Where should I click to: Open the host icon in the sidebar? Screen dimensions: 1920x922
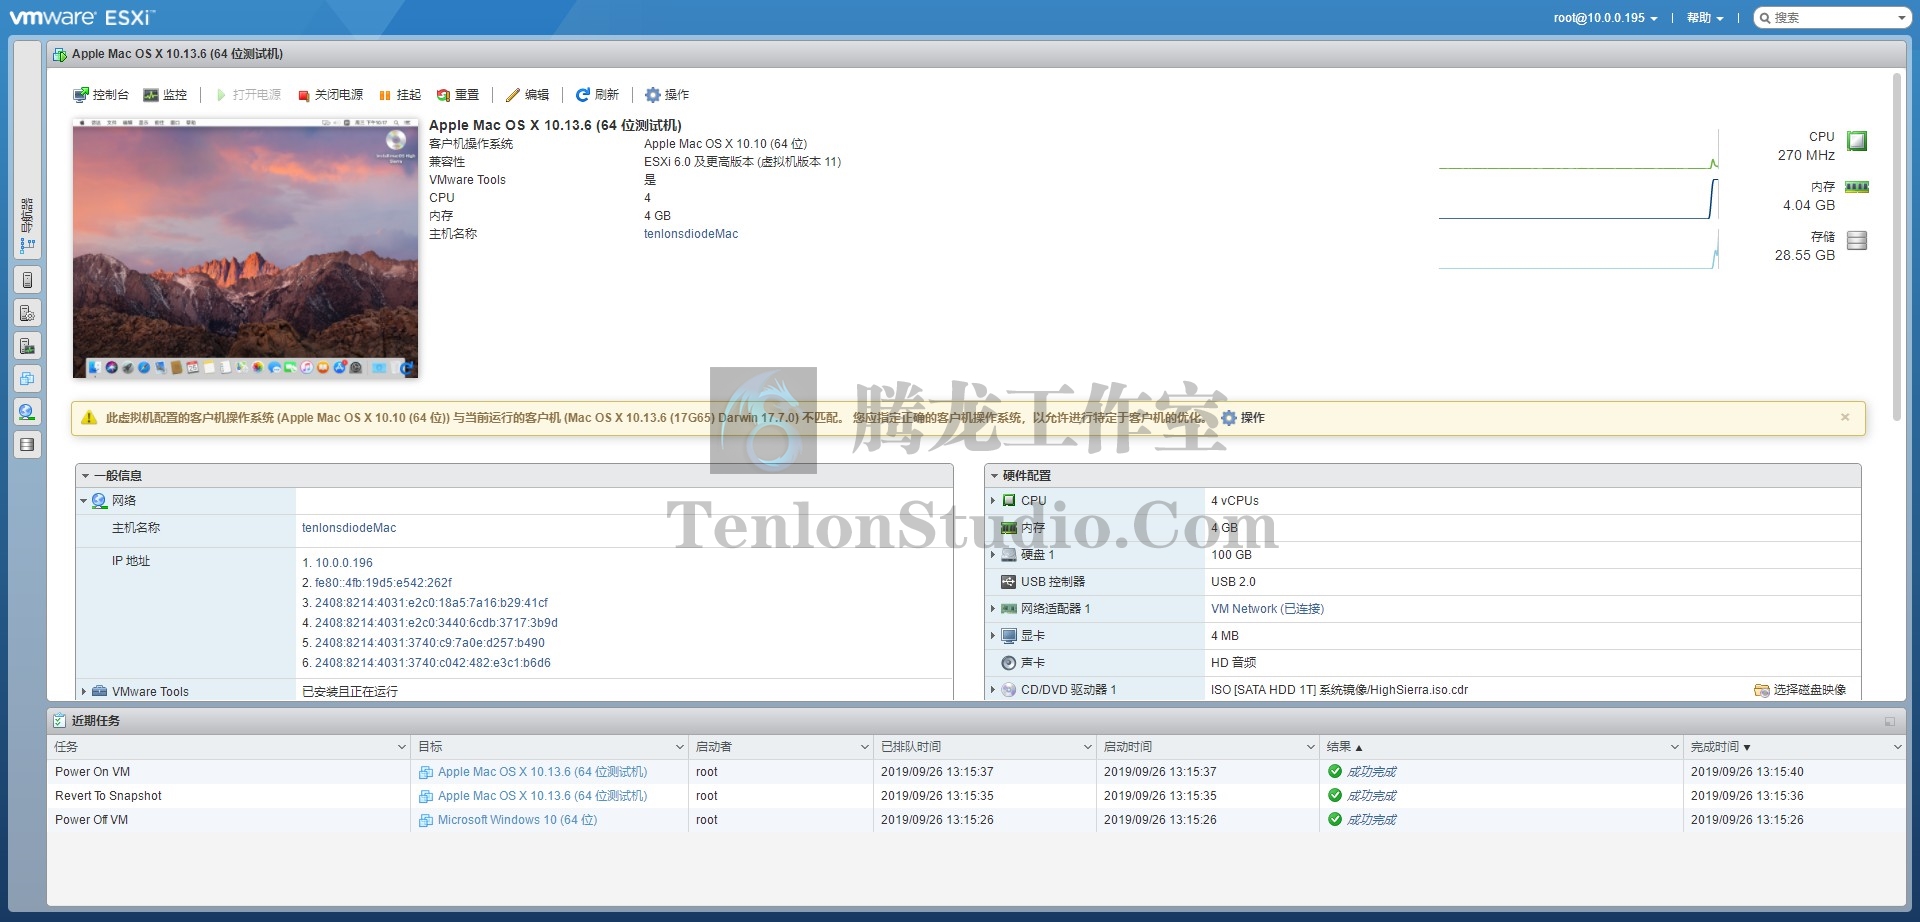27,279
